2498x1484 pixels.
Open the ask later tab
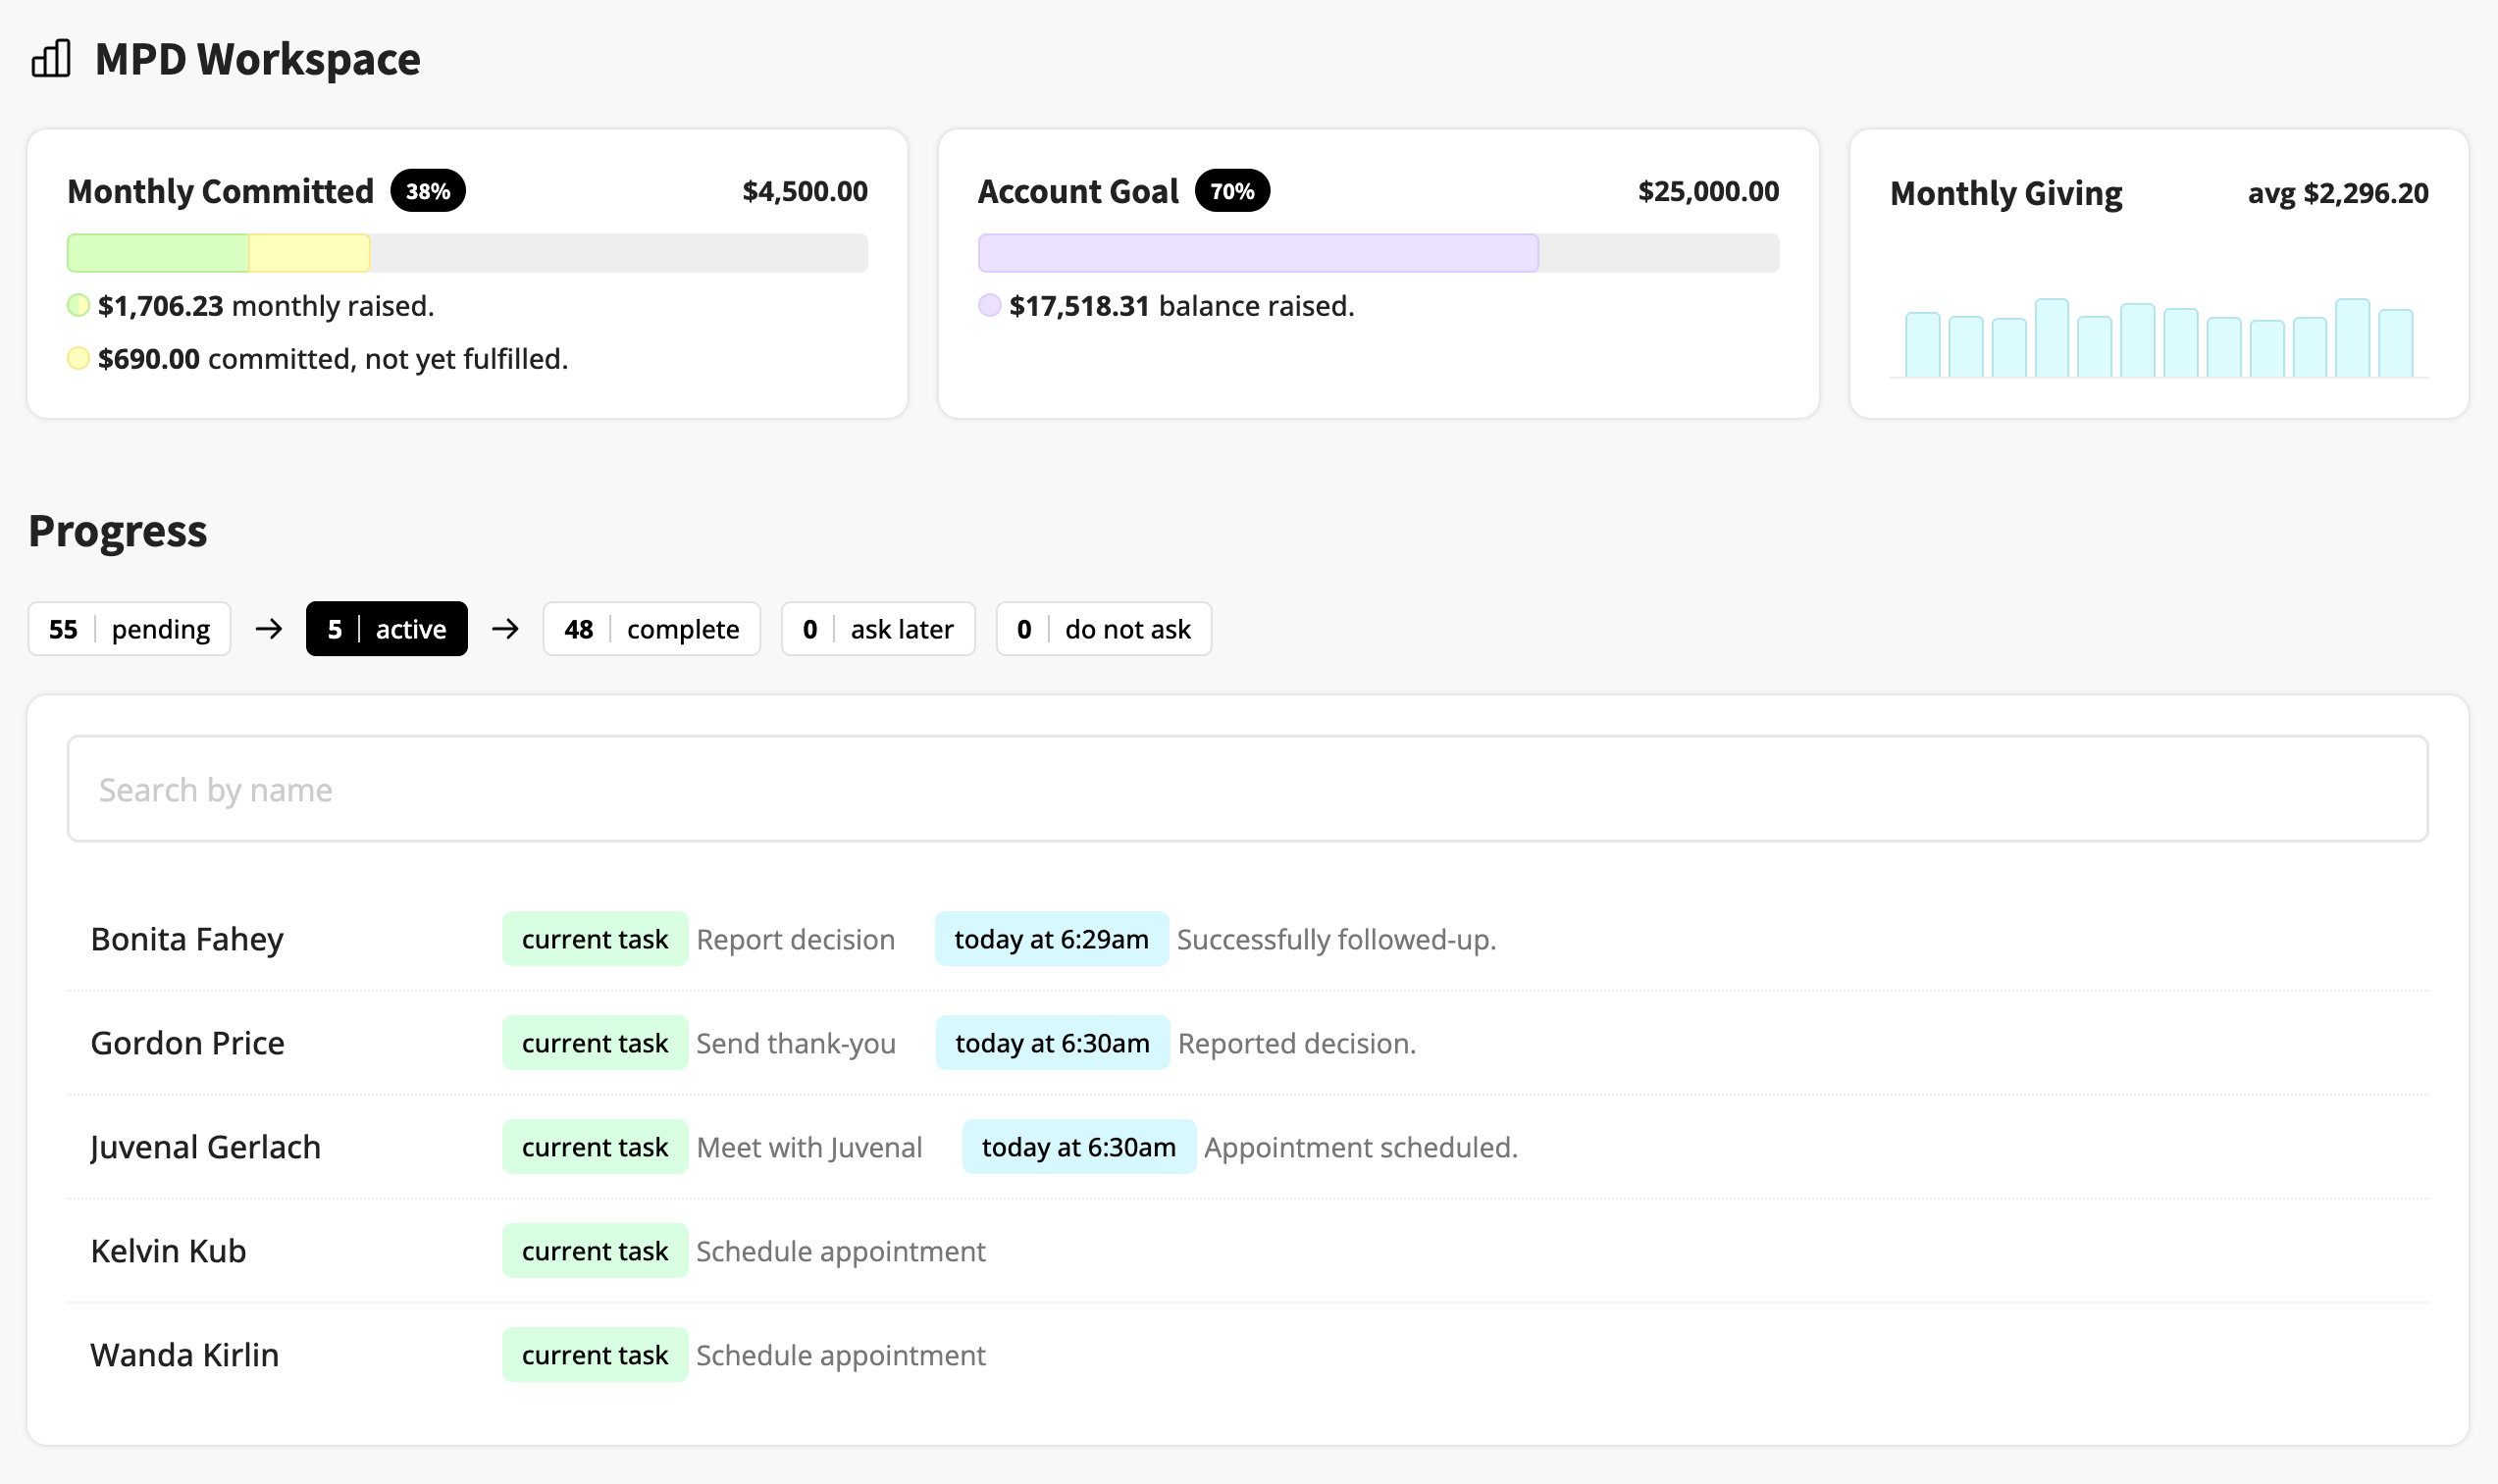pos(877,629)
